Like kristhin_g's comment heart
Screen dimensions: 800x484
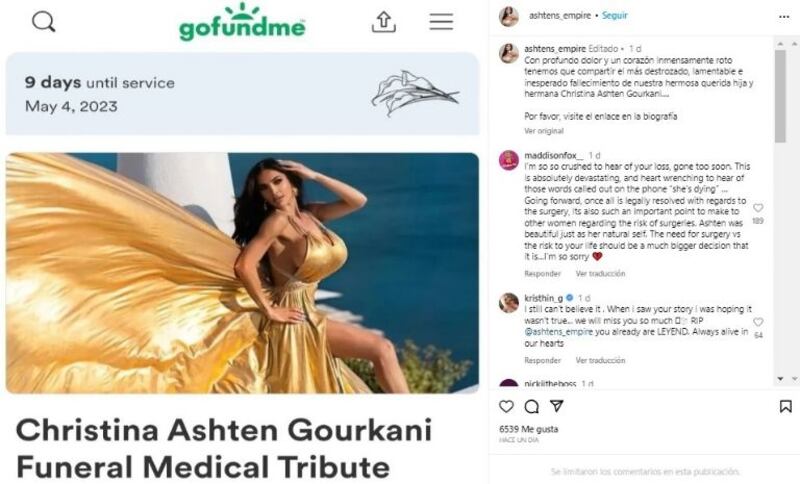click(758, 322)
